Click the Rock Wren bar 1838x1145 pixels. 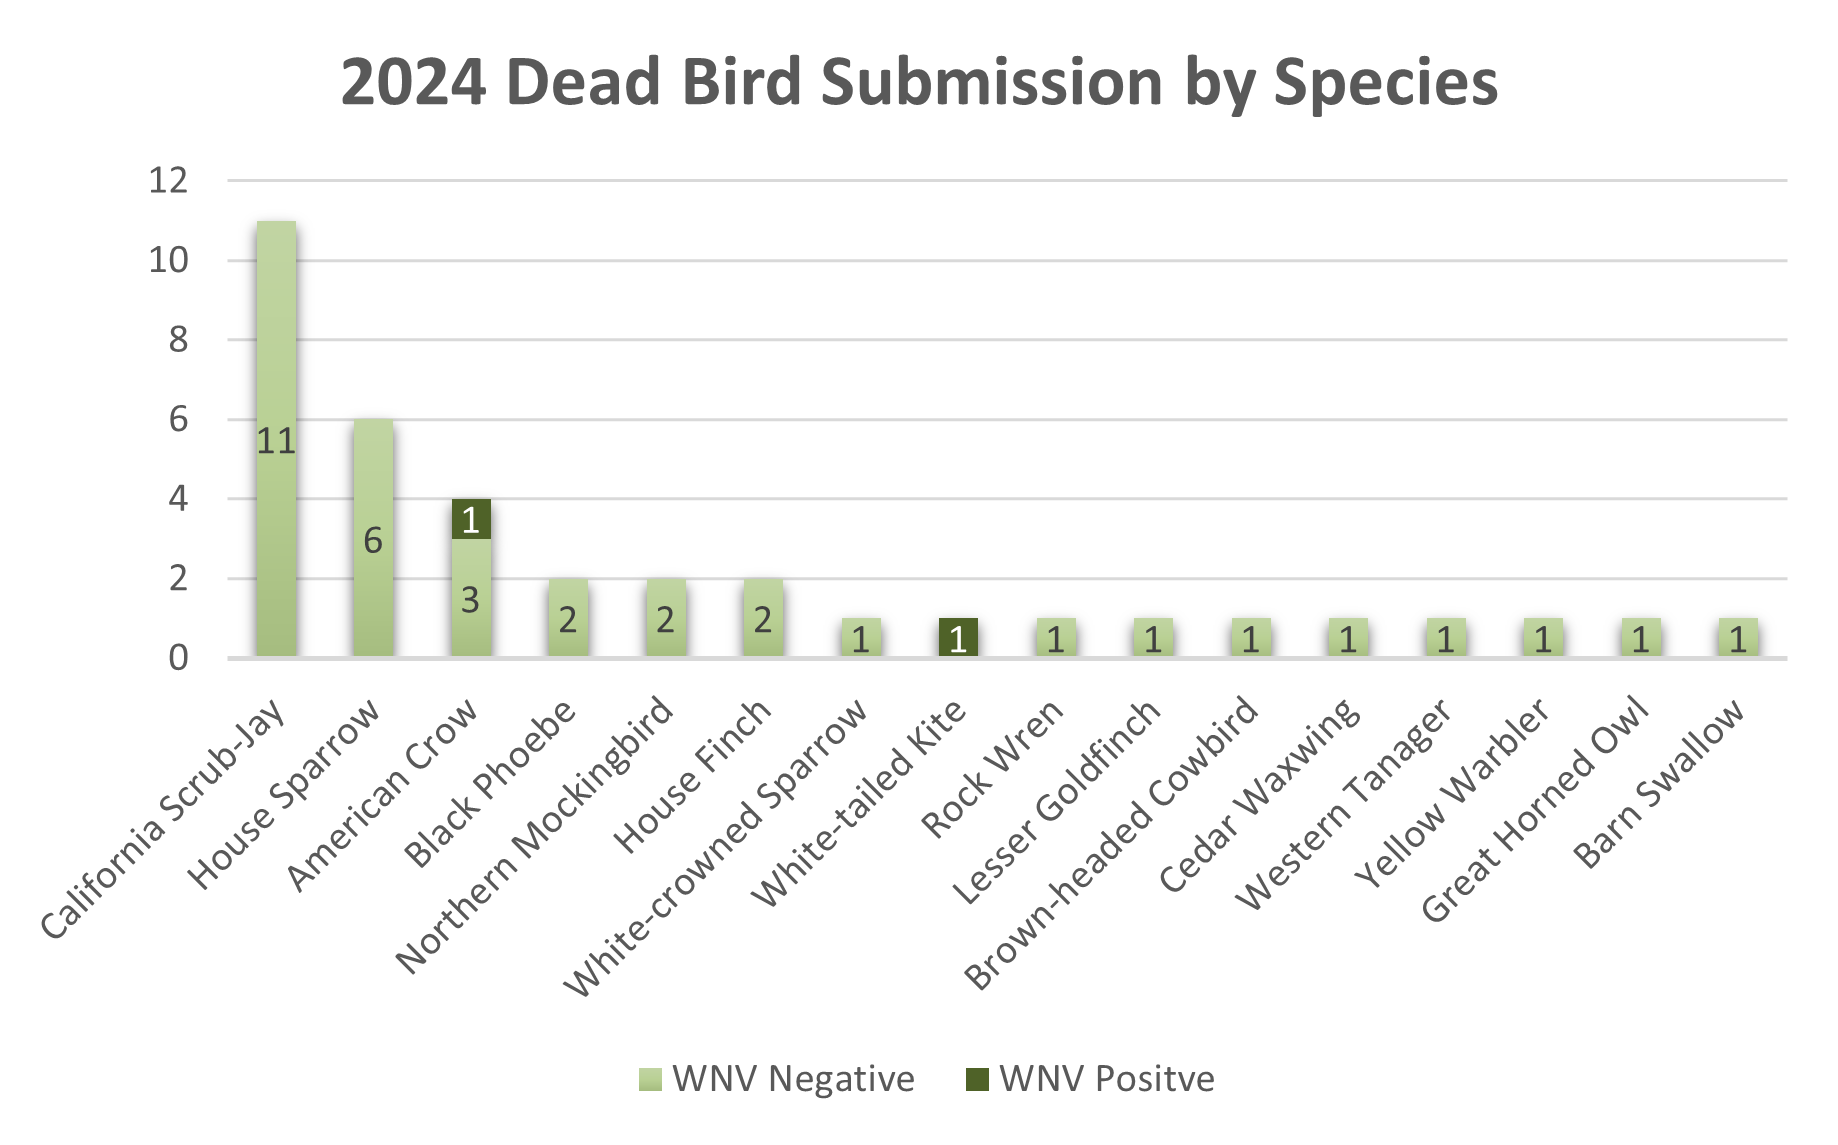(x=1055, y=638)
